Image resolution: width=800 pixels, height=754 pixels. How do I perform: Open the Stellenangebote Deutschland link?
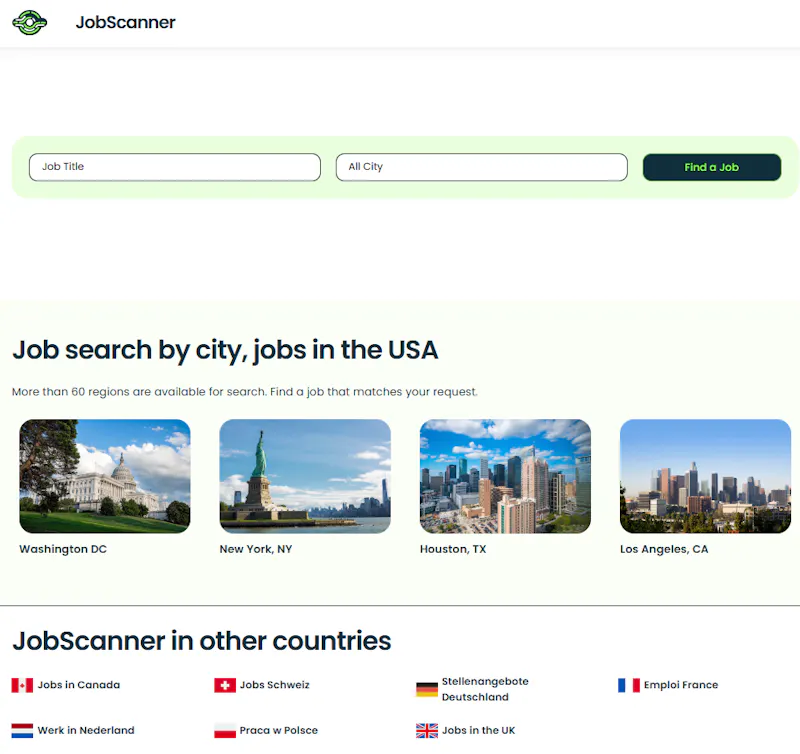tap(485, 689)
